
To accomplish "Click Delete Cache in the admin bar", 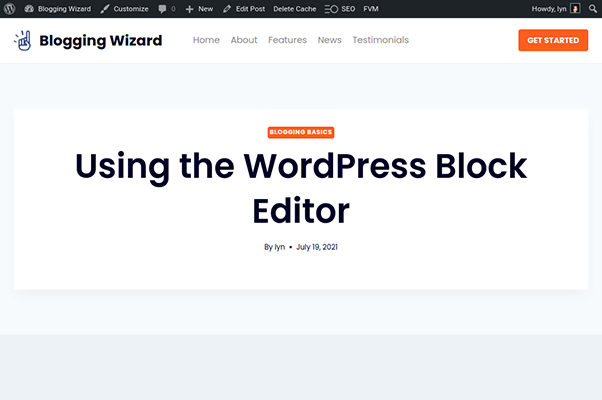I will (294, 8).
